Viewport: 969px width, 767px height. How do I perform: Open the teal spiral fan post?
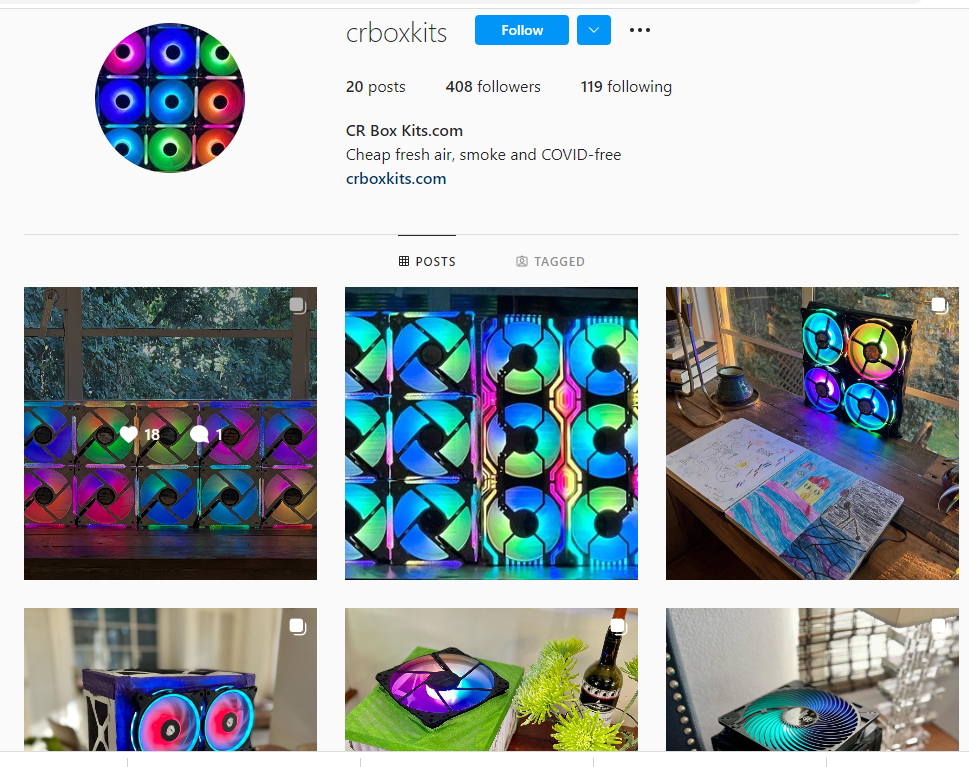click(812, 679)
